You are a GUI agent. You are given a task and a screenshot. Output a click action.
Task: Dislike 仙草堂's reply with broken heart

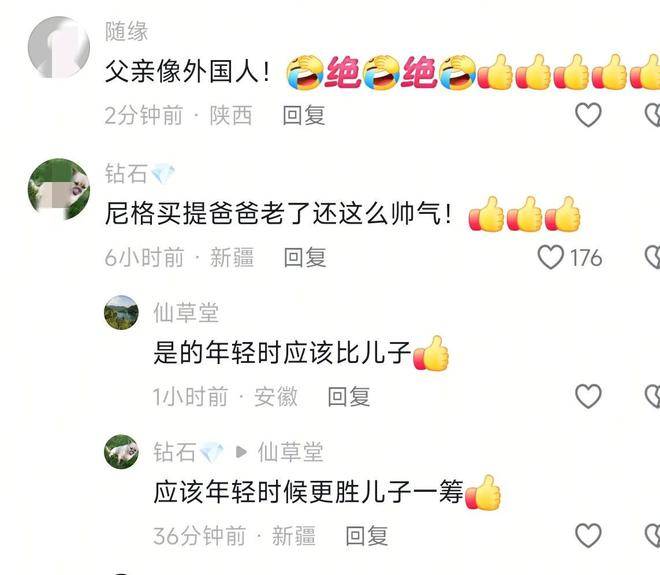[653, 397]
